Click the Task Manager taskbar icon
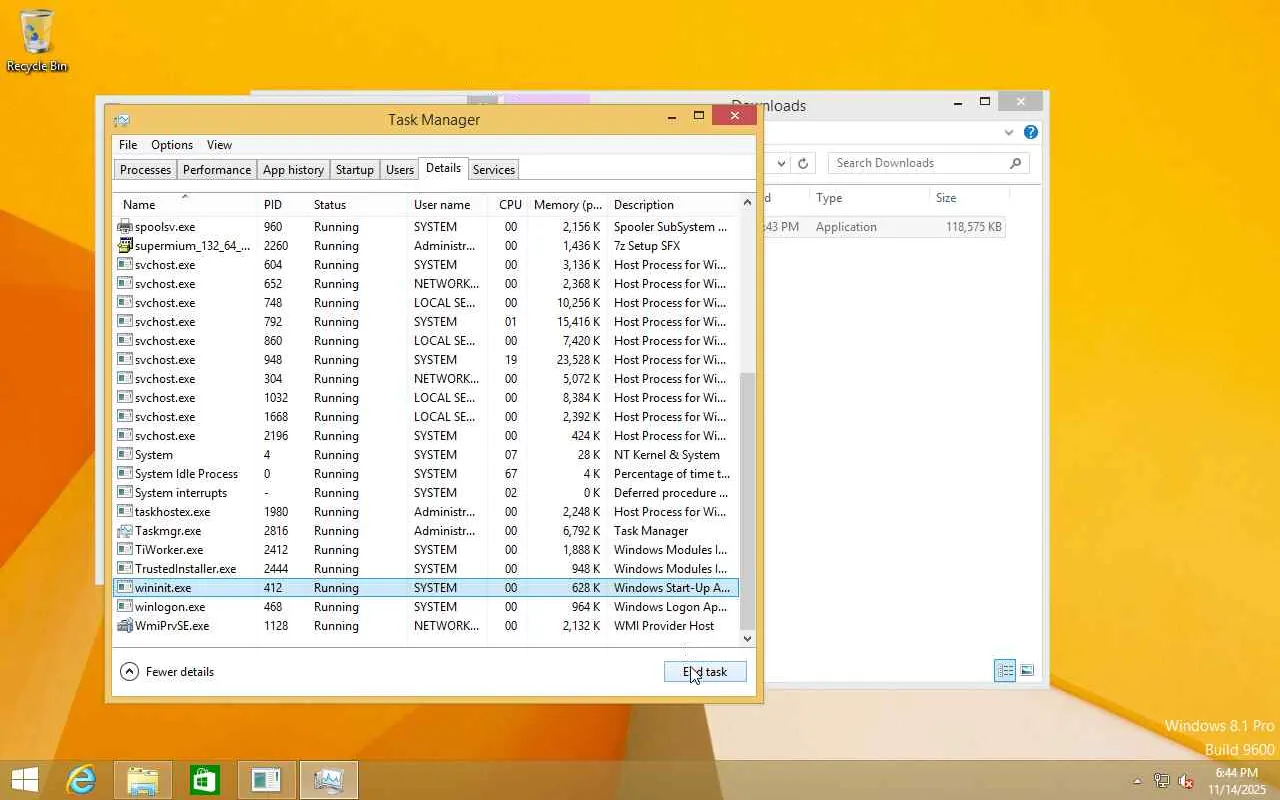 click(x=328, y=780)
